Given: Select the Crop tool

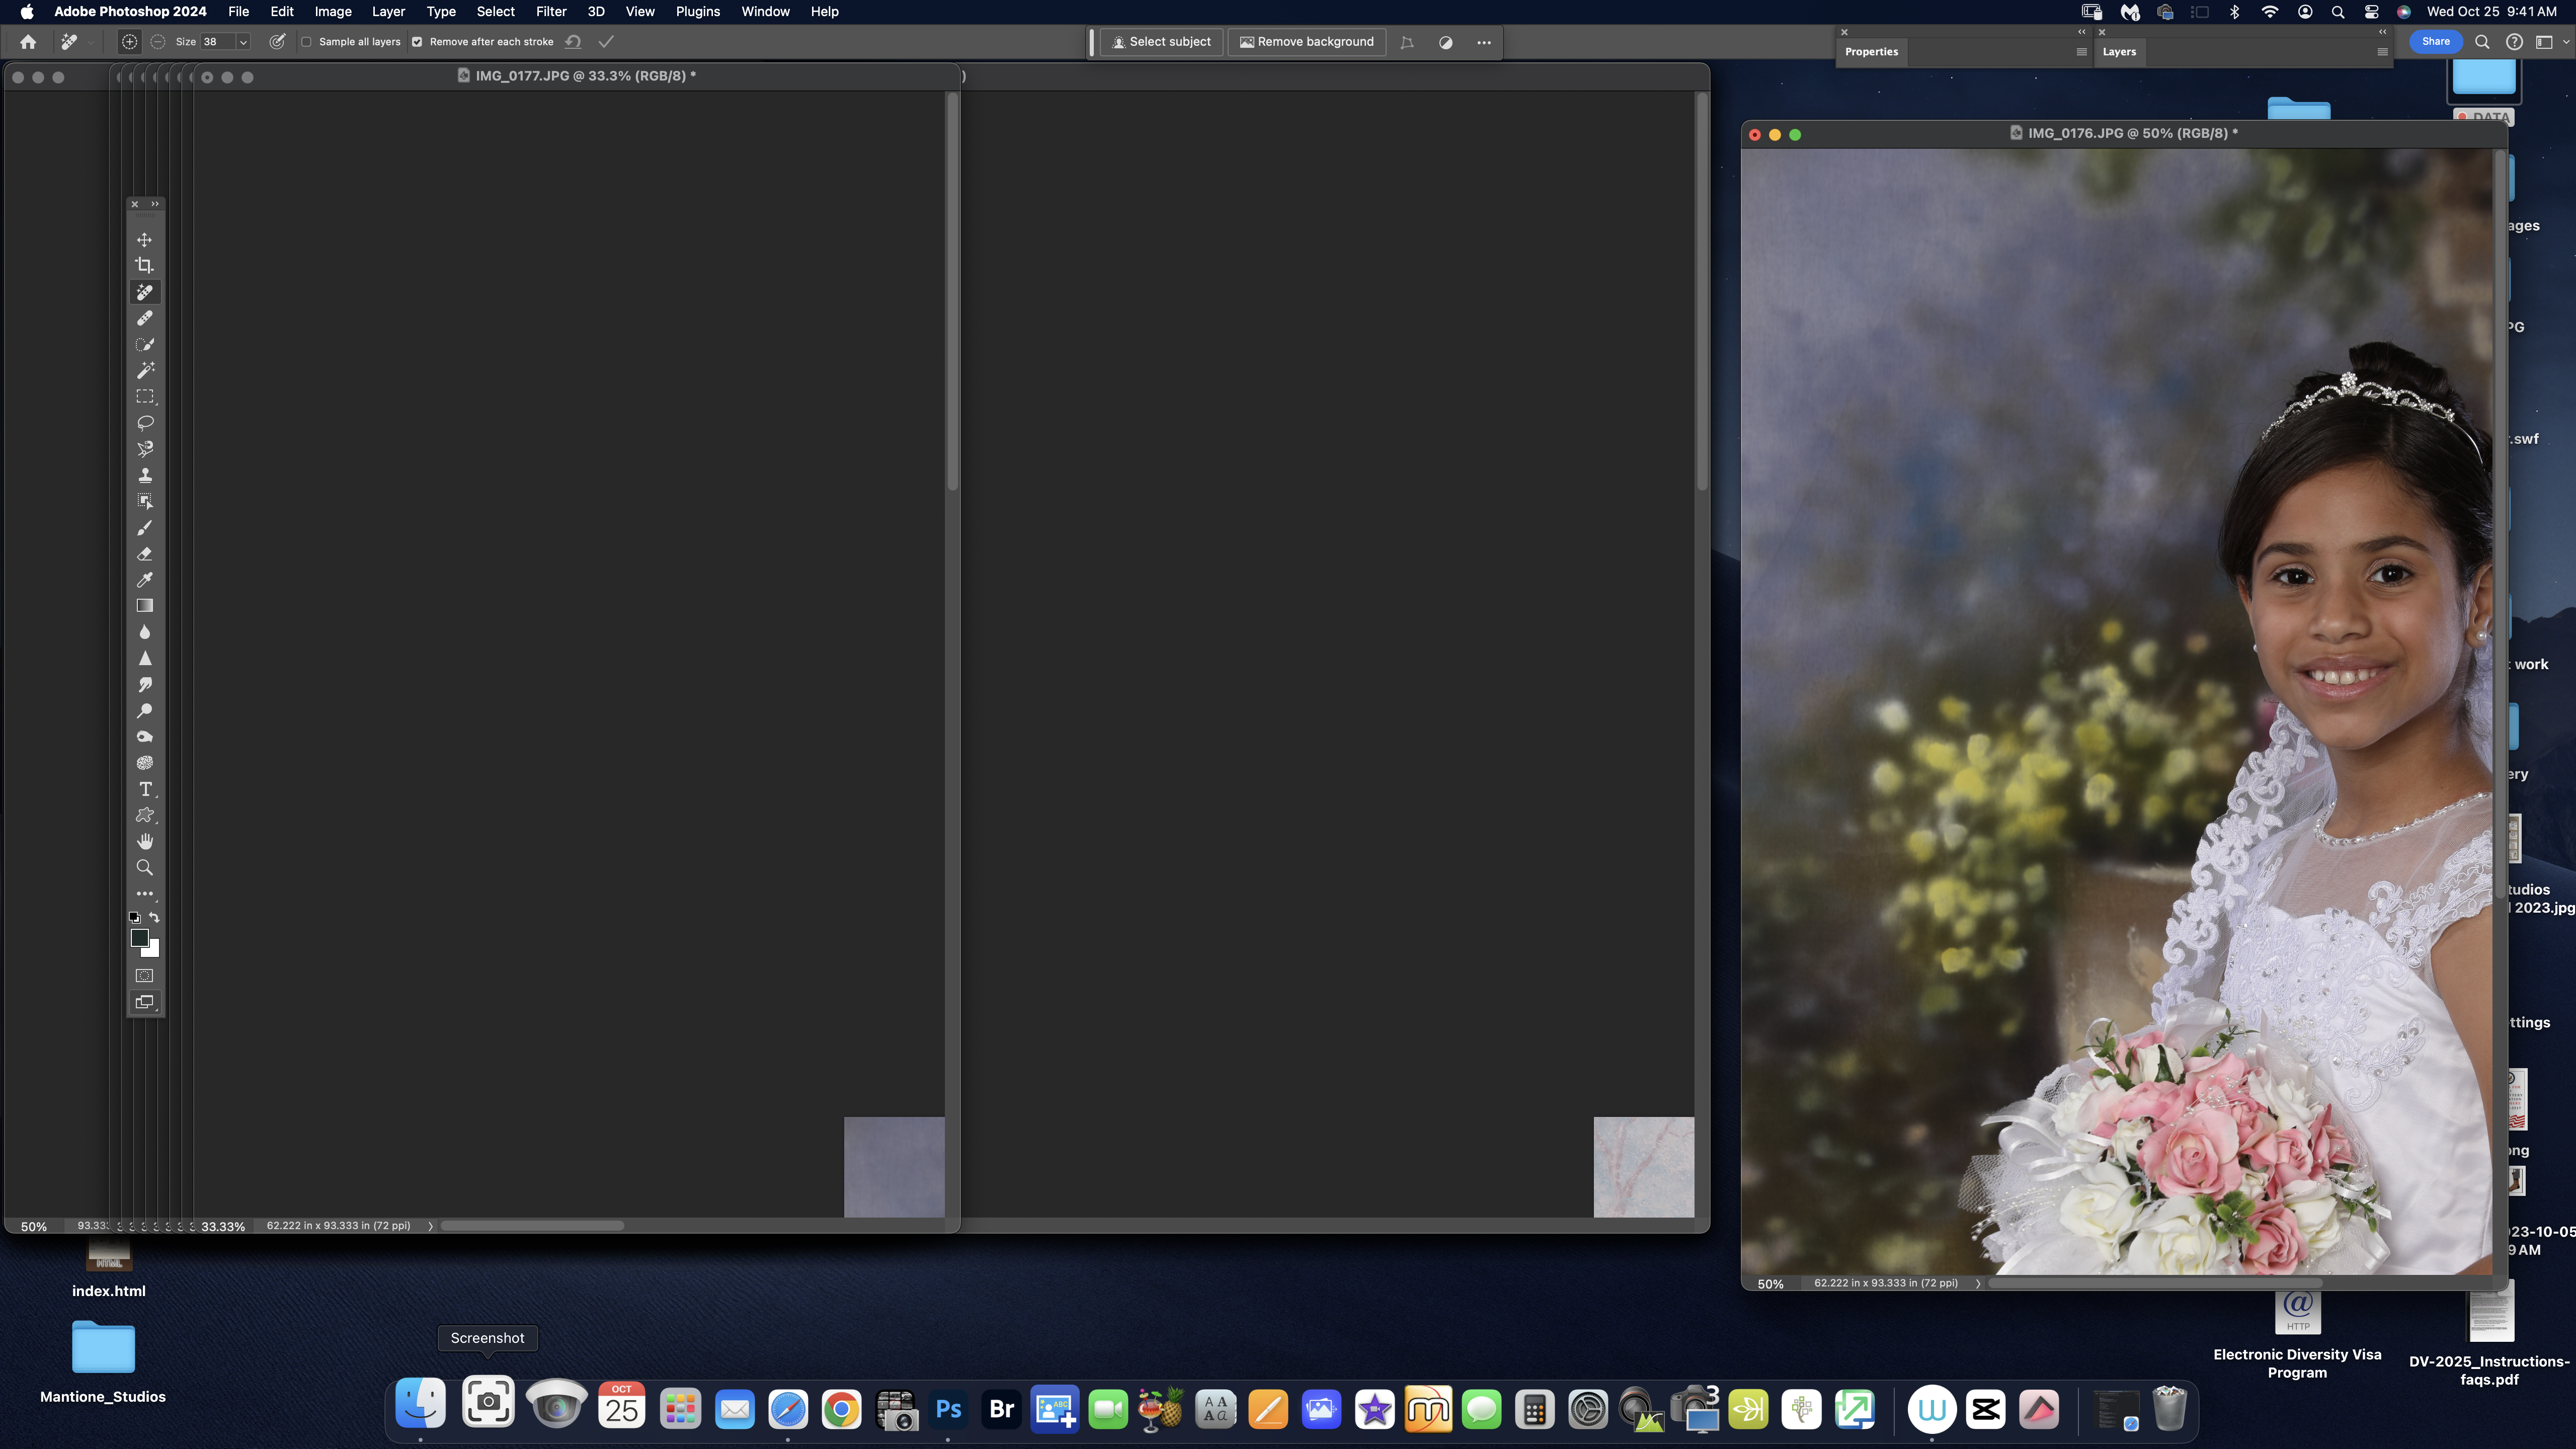Looking at the screenshot, I should [x=145, y=266].
